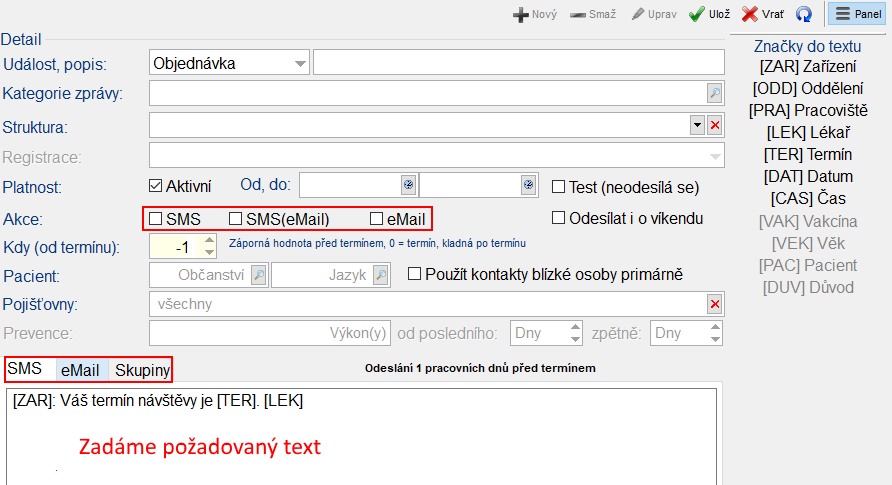Click the Vrať red X revert icon
Viewport: 892px width, 485px height.
750,14
